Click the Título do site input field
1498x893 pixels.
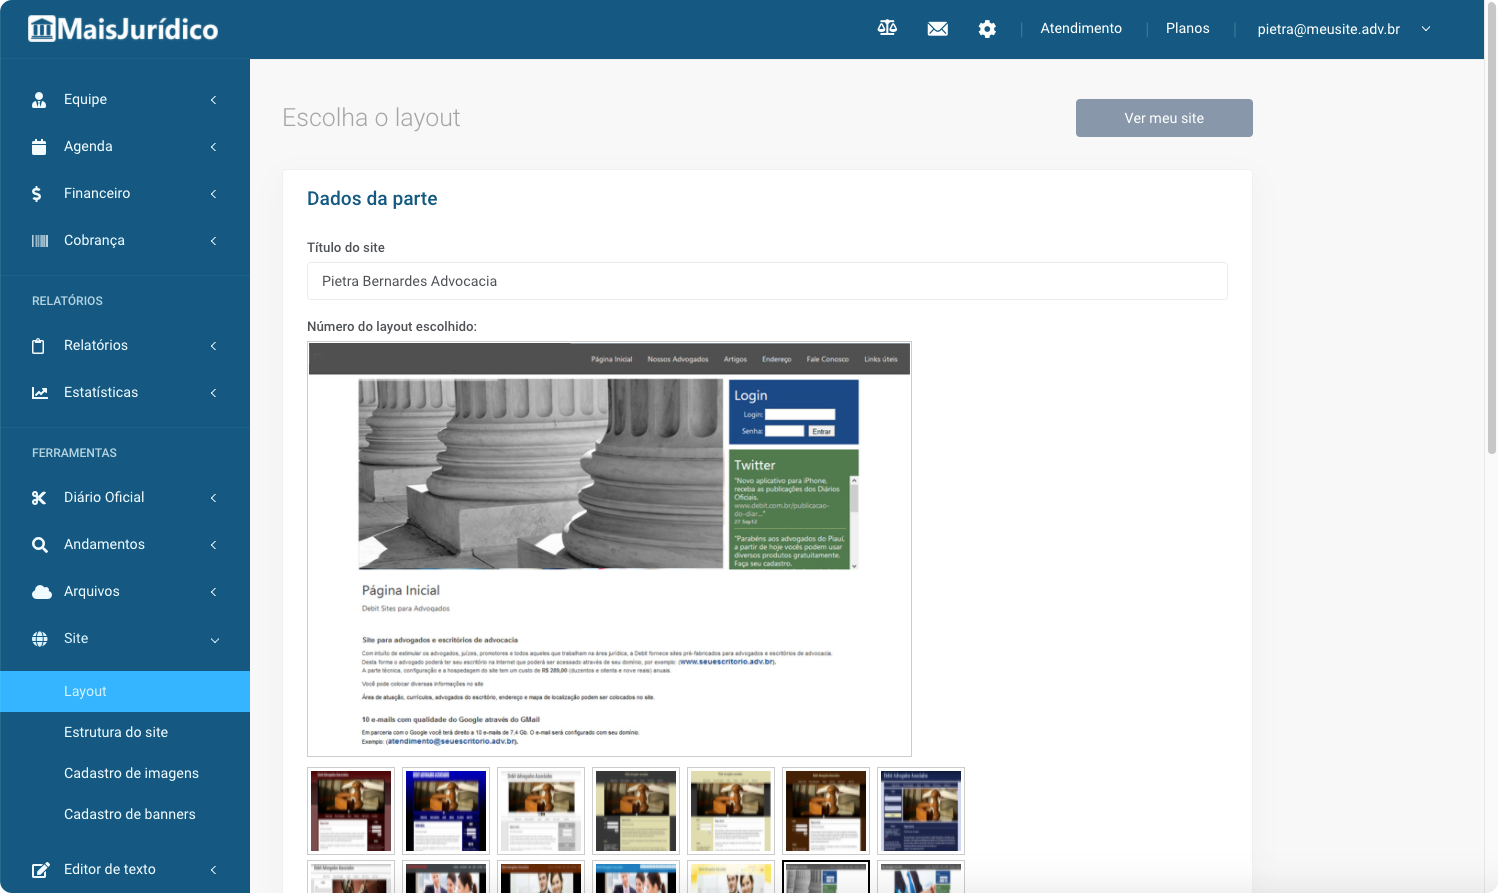click(766, 281)
